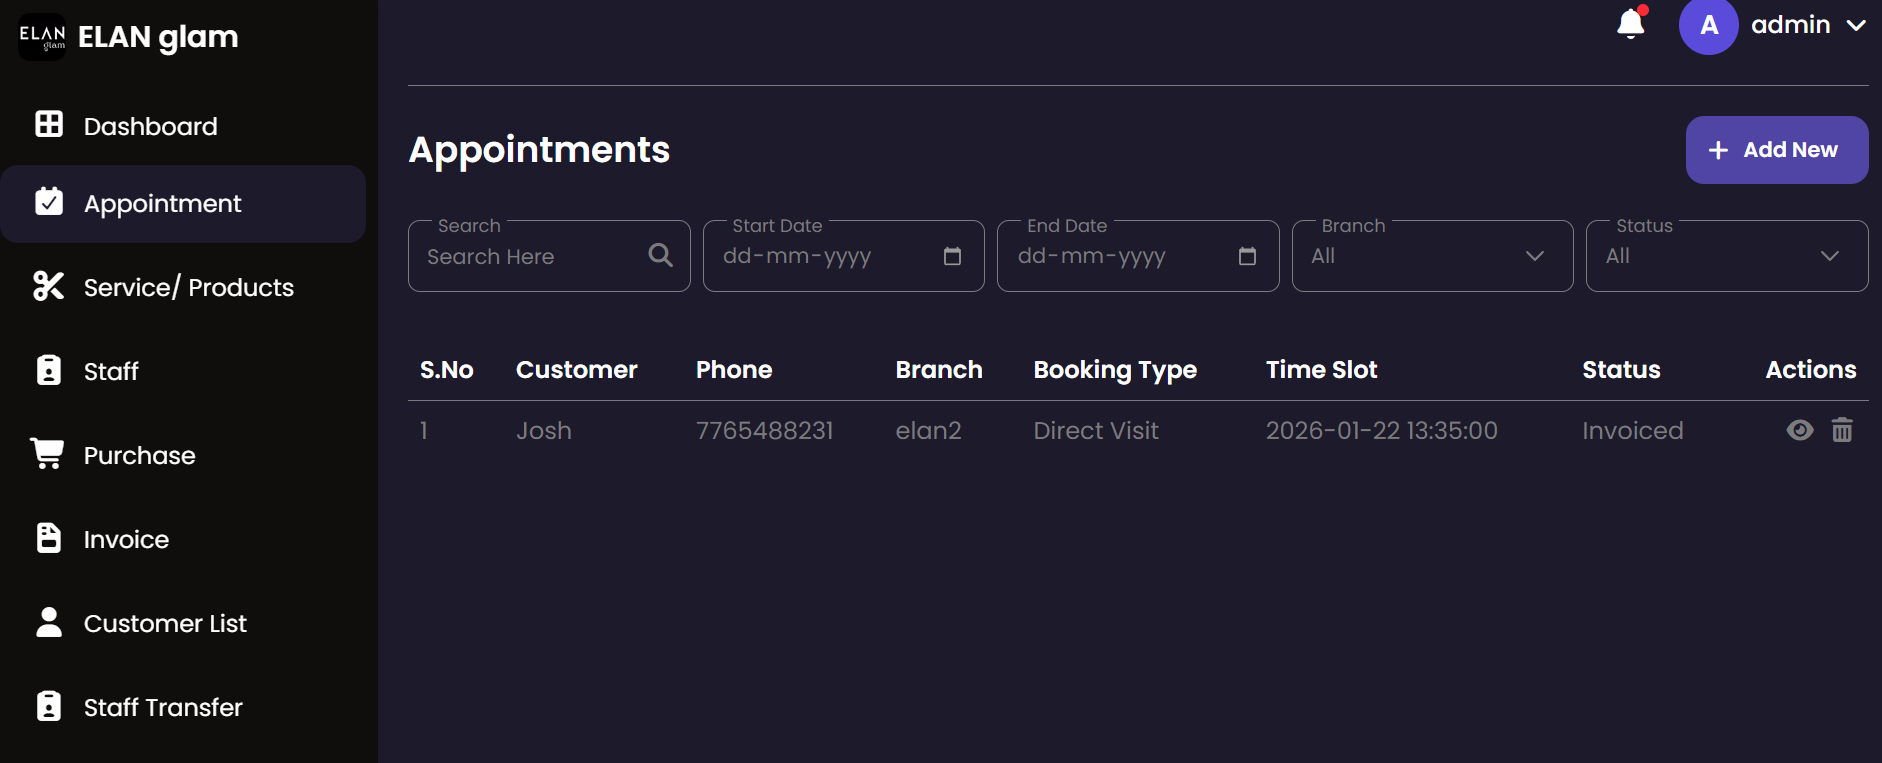This screenshot has height=763, width=1882.
Task: Go to Staff Transfer page
Action: tap(163, 707)
